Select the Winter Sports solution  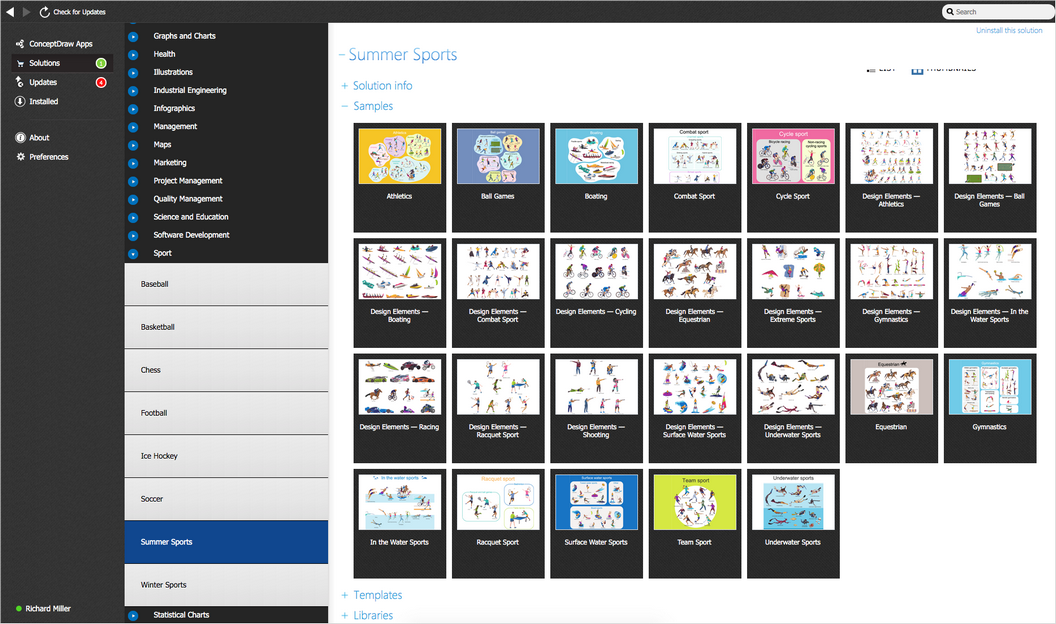tap(226, 585)
